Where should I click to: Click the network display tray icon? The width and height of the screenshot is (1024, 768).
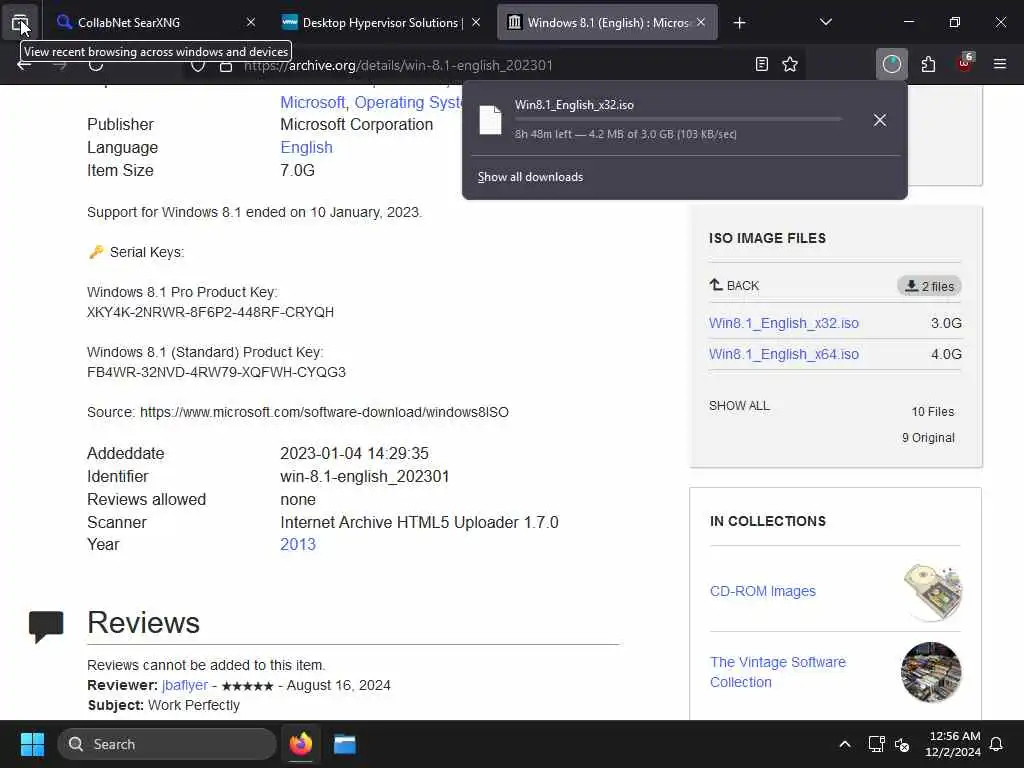876,744
